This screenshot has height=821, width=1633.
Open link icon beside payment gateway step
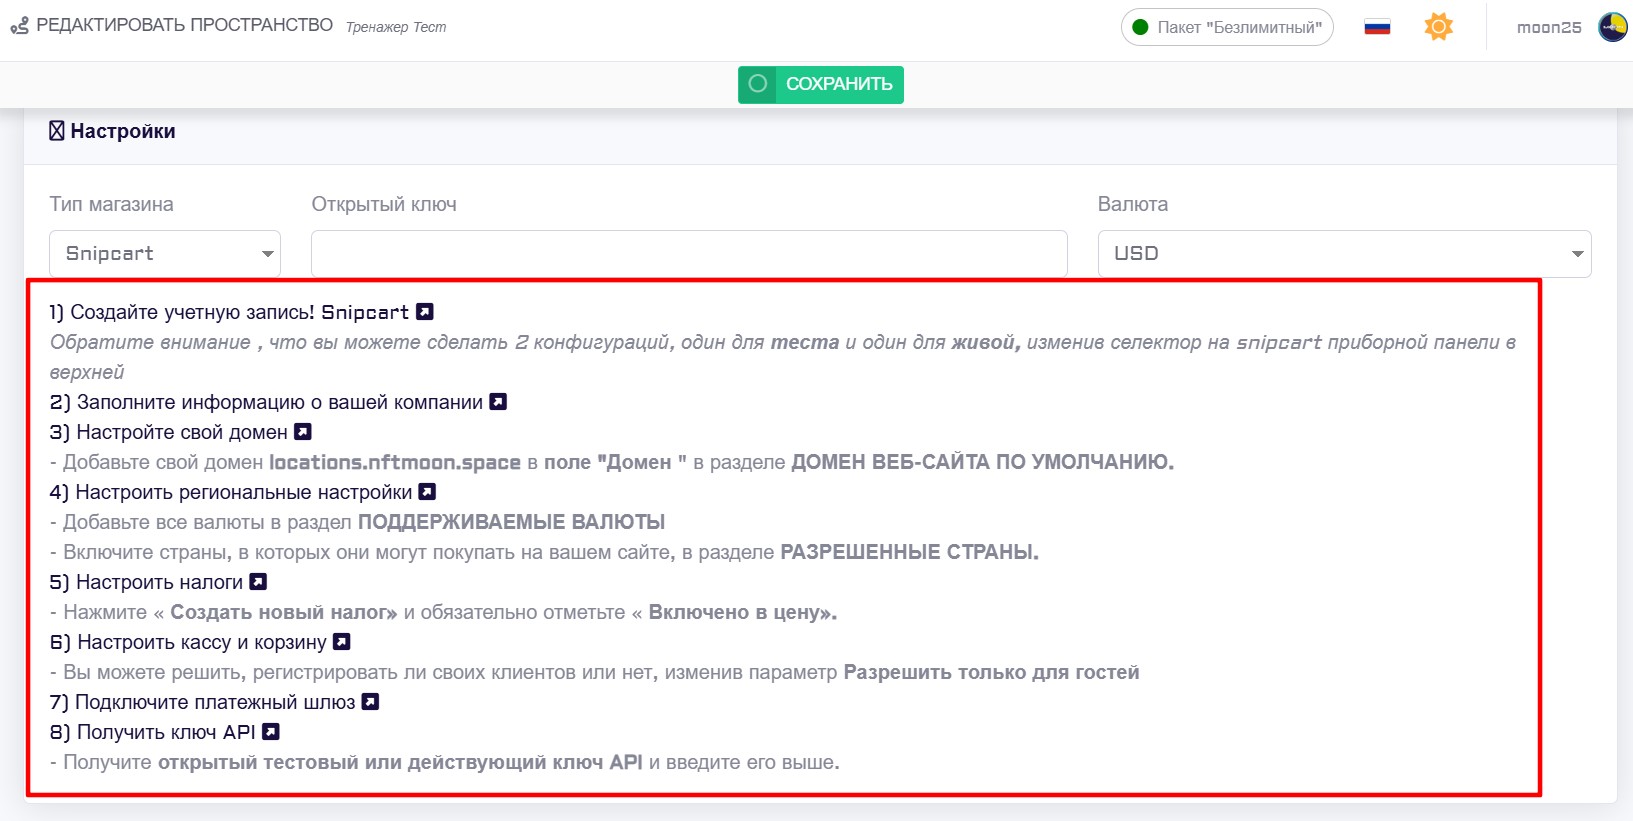click(x=370, y=702)
